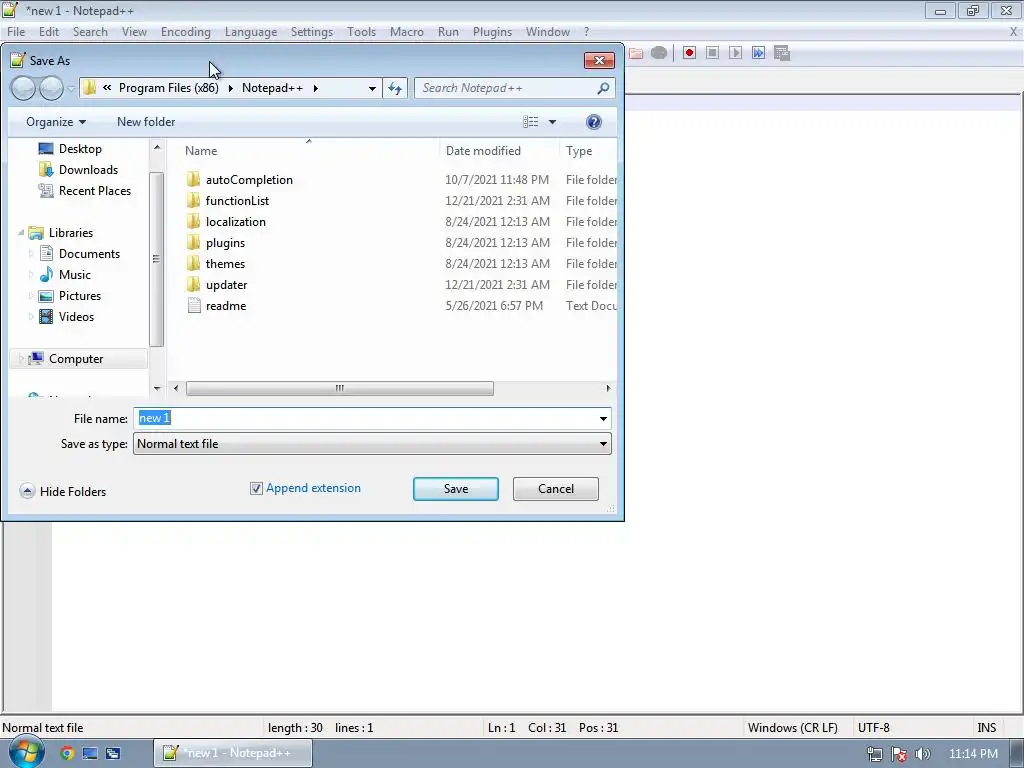Open the Macro menu
This screenshot has width=1024, height=768.
(406, 31)
